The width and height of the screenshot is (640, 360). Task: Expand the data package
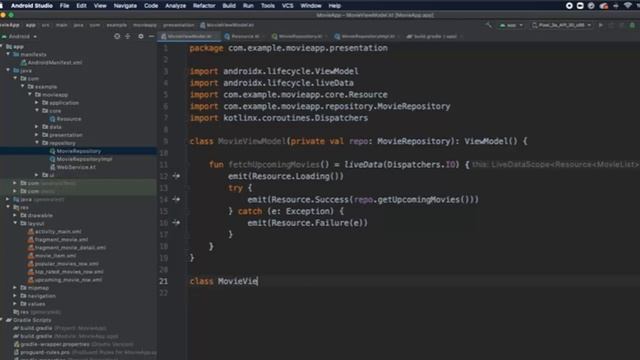click(x=37, y=127)
